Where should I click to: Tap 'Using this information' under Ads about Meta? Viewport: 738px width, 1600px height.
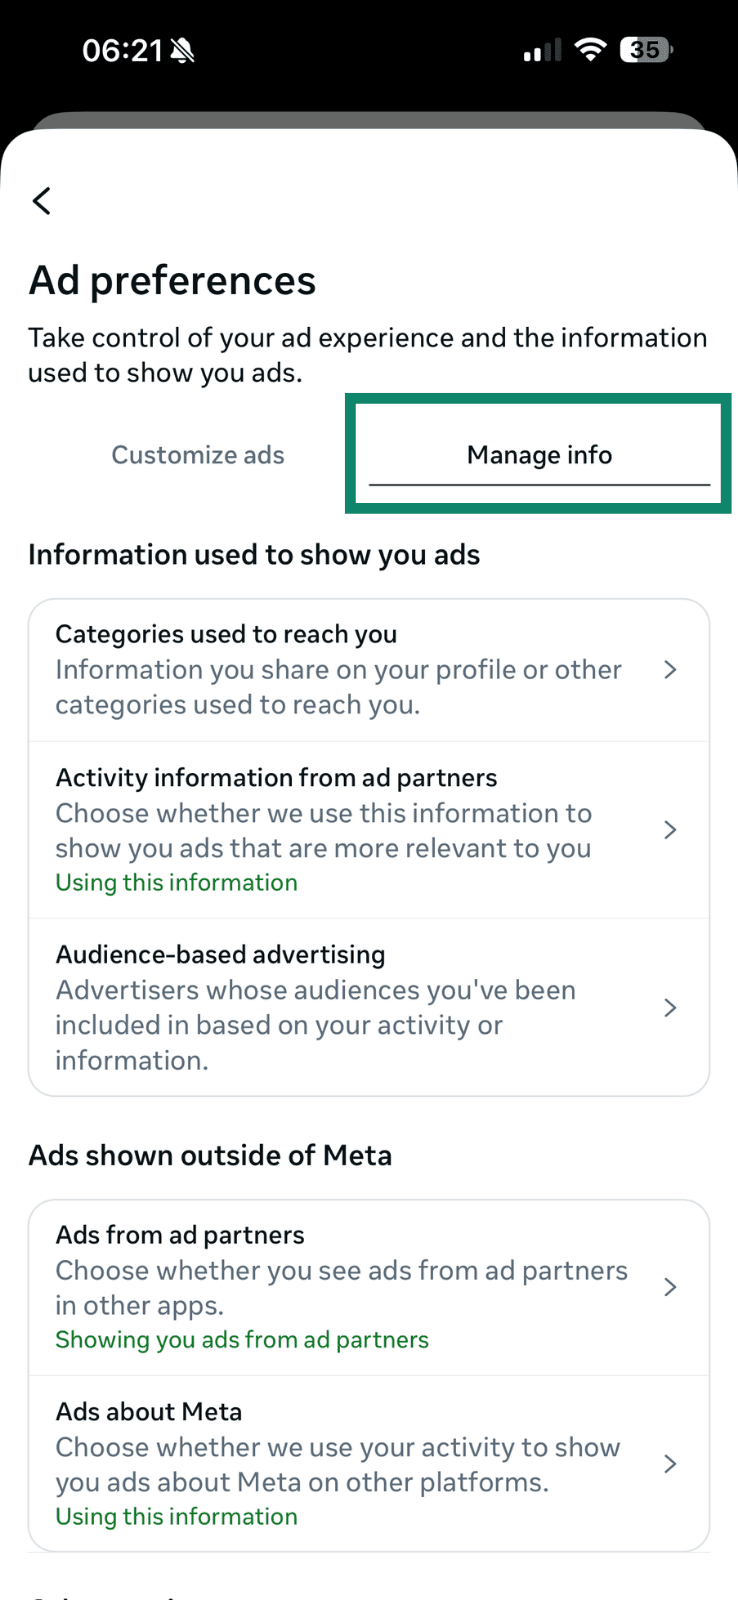click(176, 1517)
